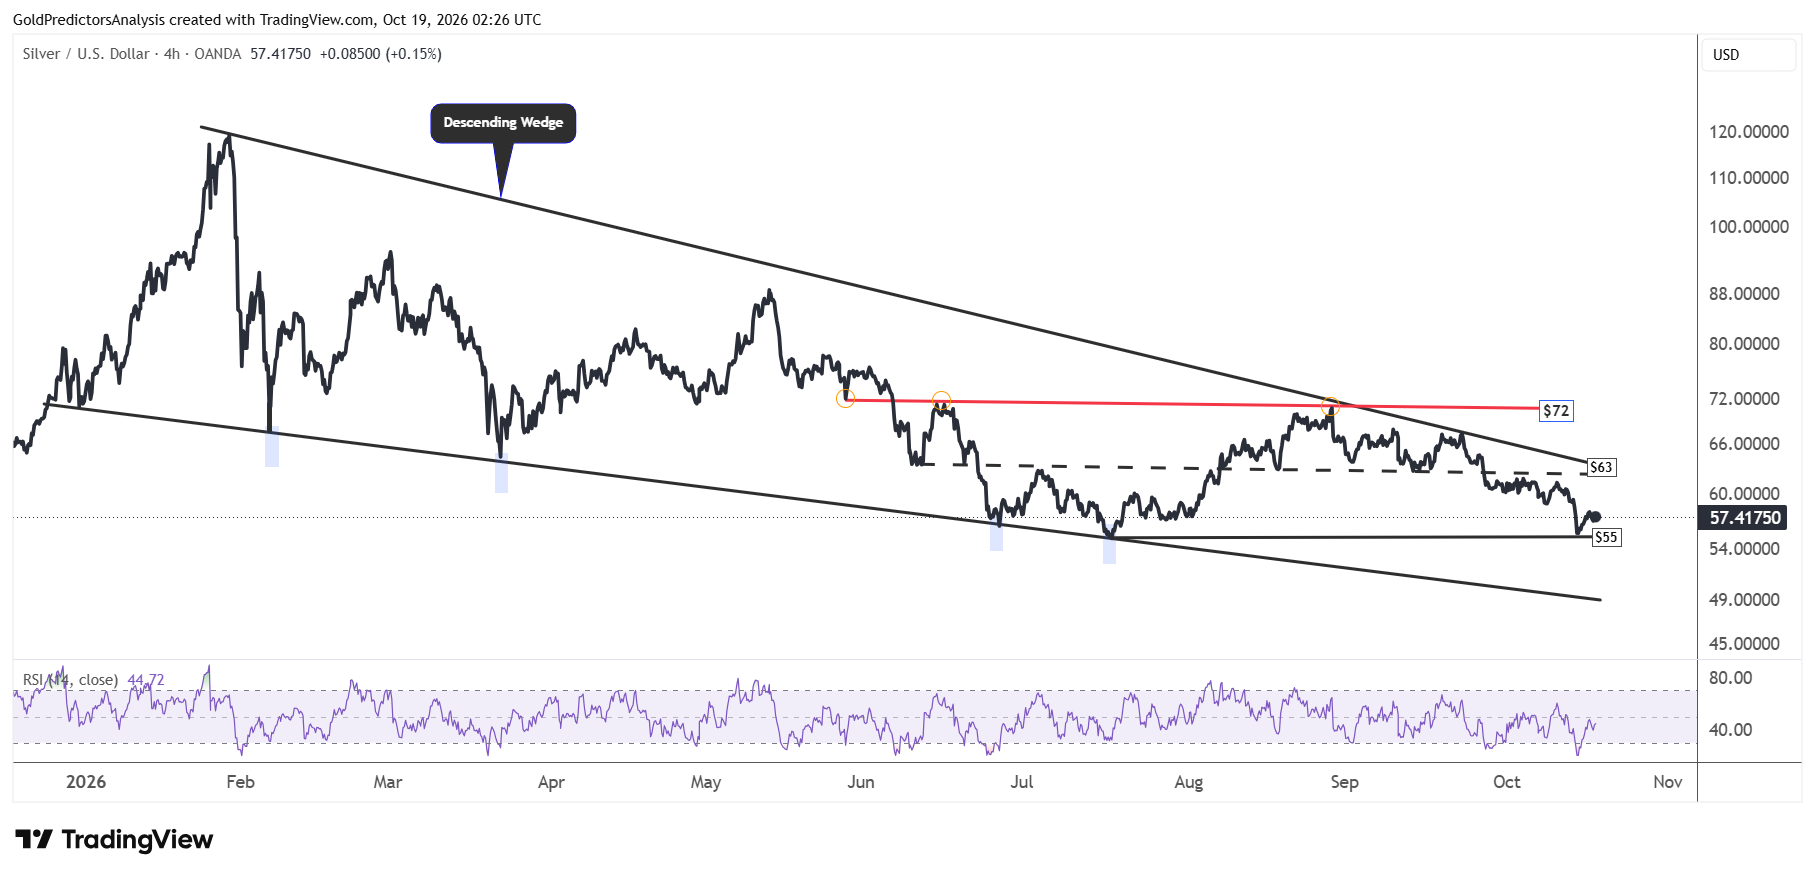Click the 120.00000 price axis label
Screen dimensions: 1815x877
coord(1749,132)
